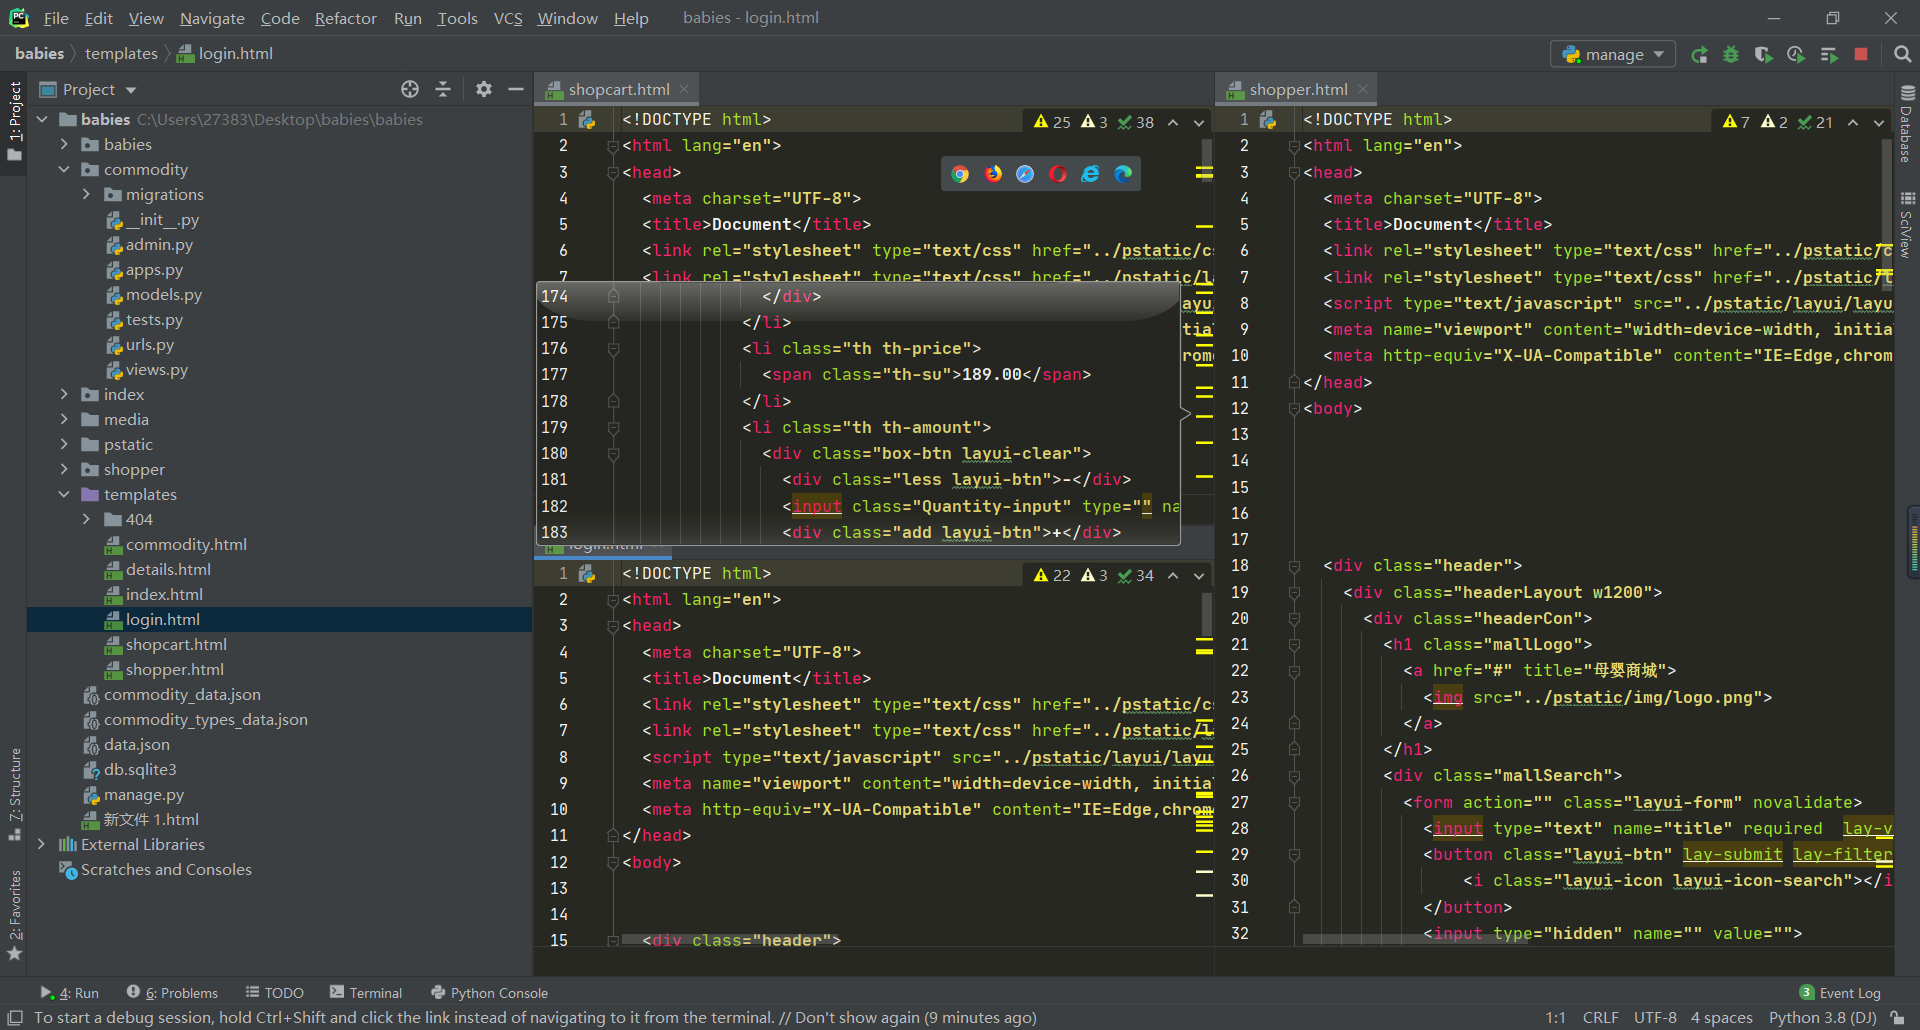
Task: Open the Run tool window
Action: (69, 993)
